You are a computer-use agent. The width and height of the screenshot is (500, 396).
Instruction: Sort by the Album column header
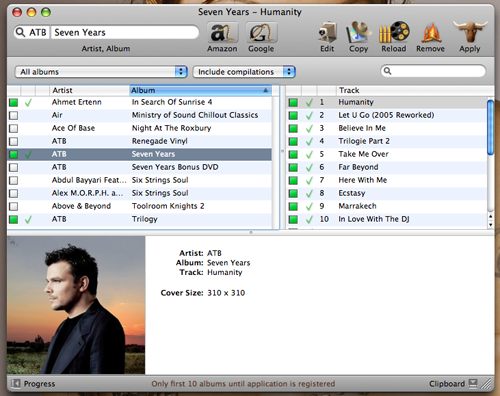(x=200, y=90)
